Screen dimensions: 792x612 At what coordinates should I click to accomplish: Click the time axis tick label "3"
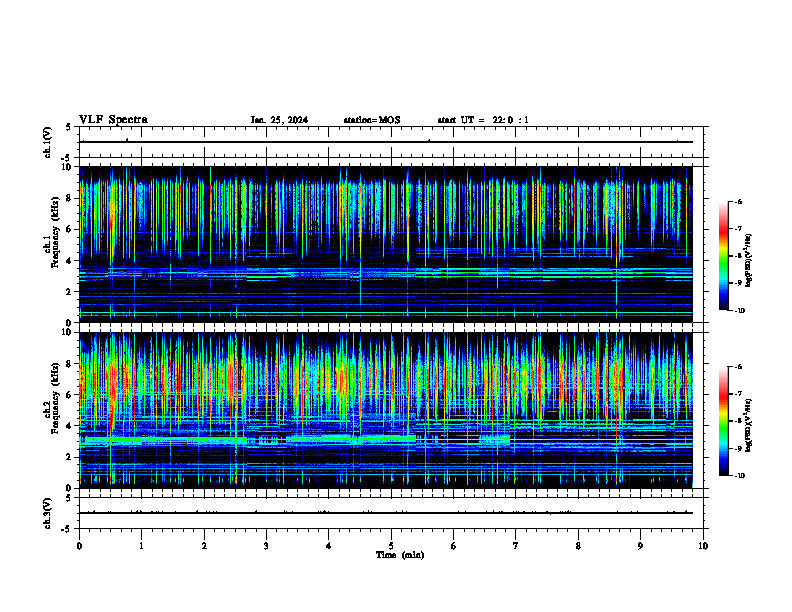pos(266,546)
